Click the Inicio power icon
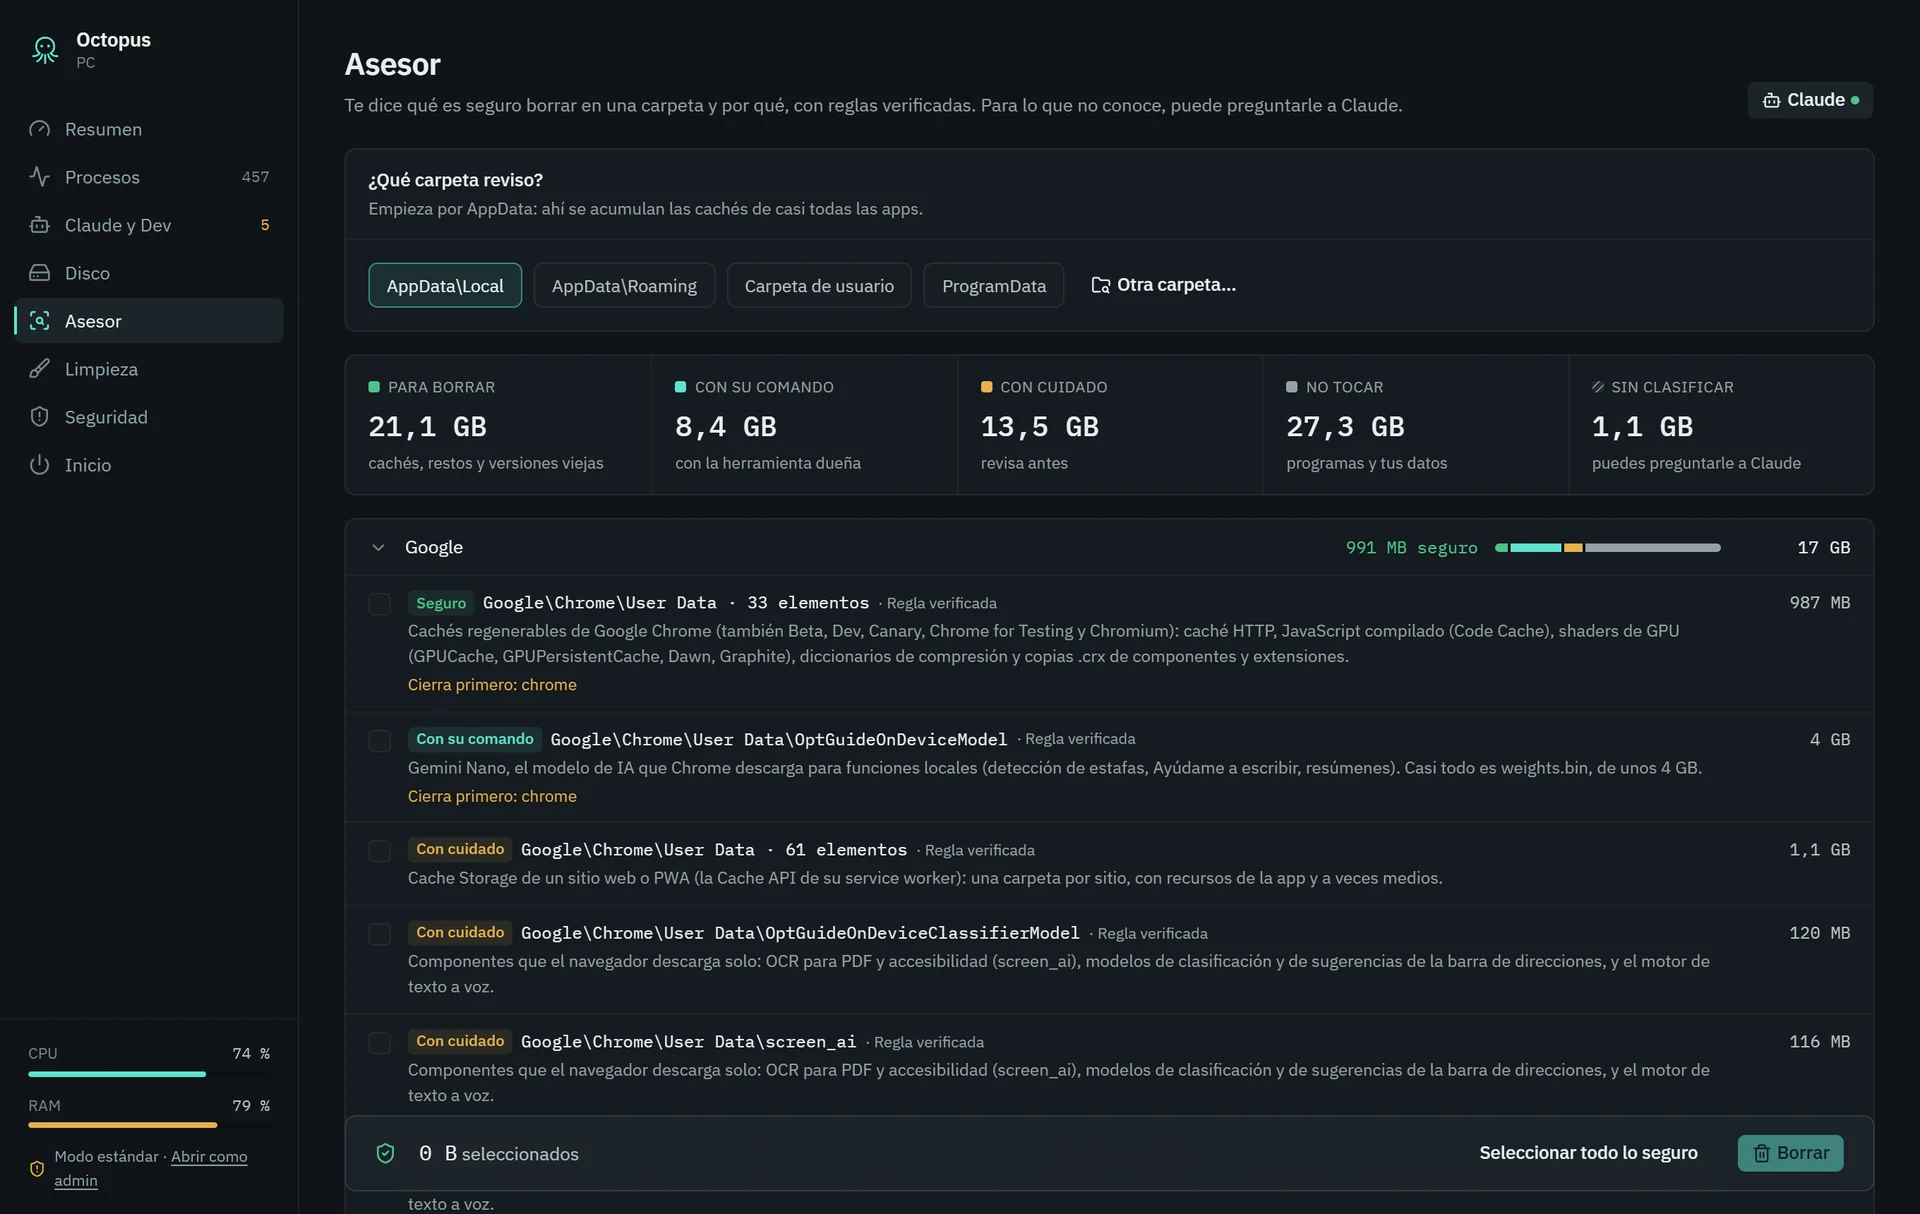Viewport: 1920px width, 1214px height. point(39,465)
